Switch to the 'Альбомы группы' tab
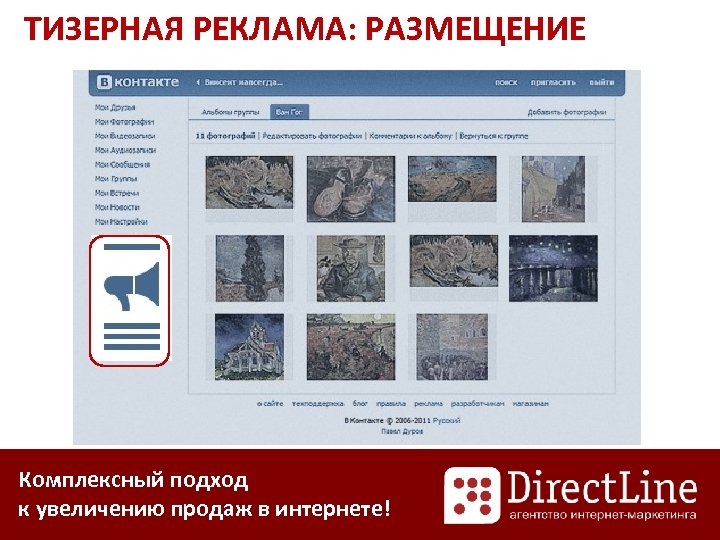Screen dimensions: 720x540 coord(230,112)
